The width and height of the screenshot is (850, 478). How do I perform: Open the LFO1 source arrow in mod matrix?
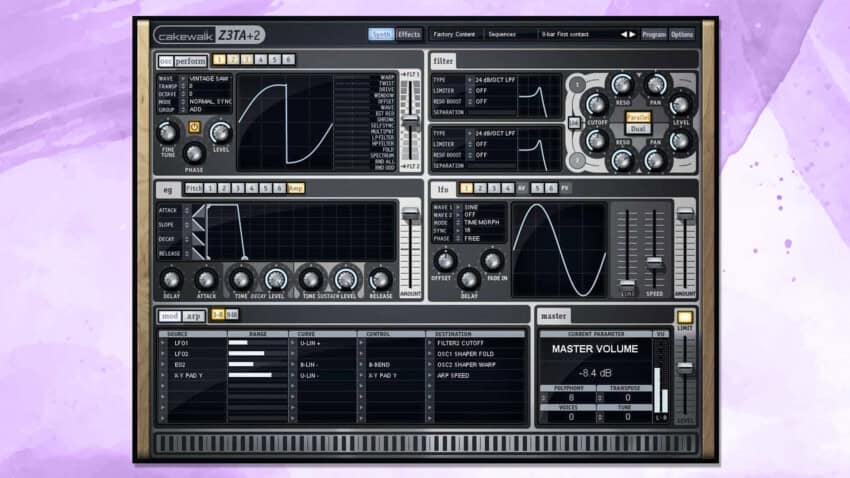click(x=163, y=343)
